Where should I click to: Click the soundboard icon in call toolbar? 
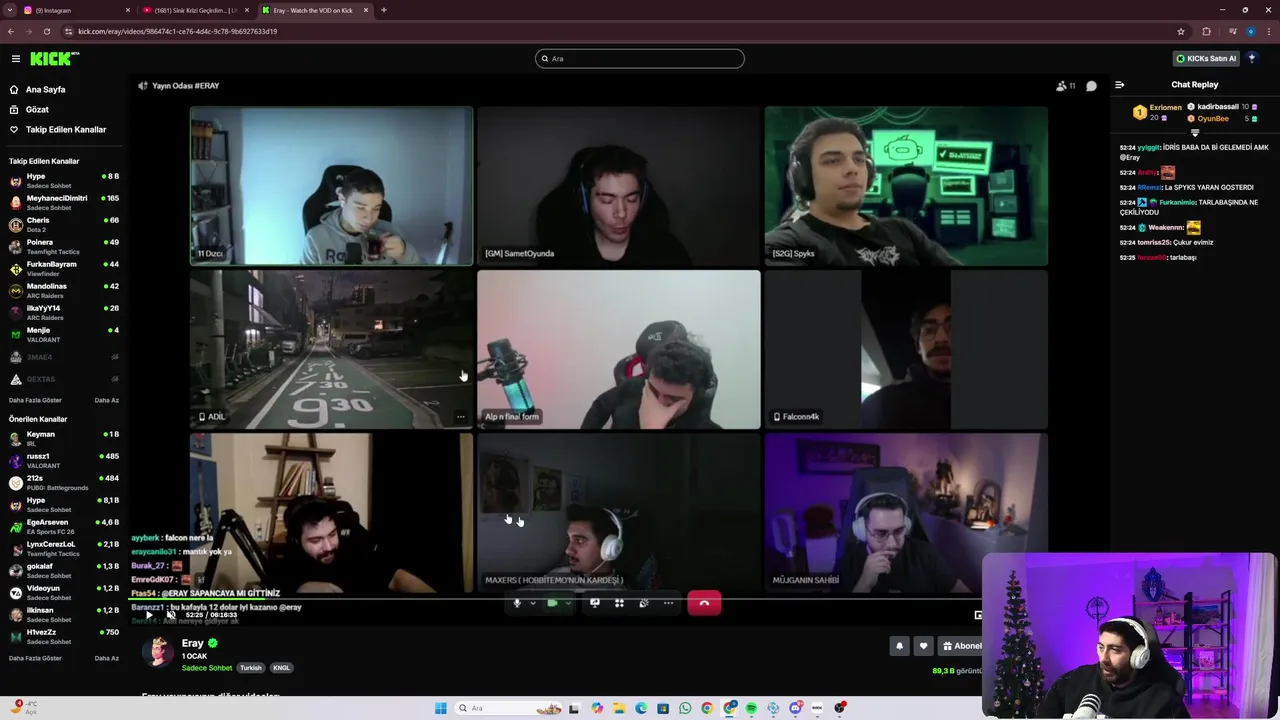pos(644,603)
